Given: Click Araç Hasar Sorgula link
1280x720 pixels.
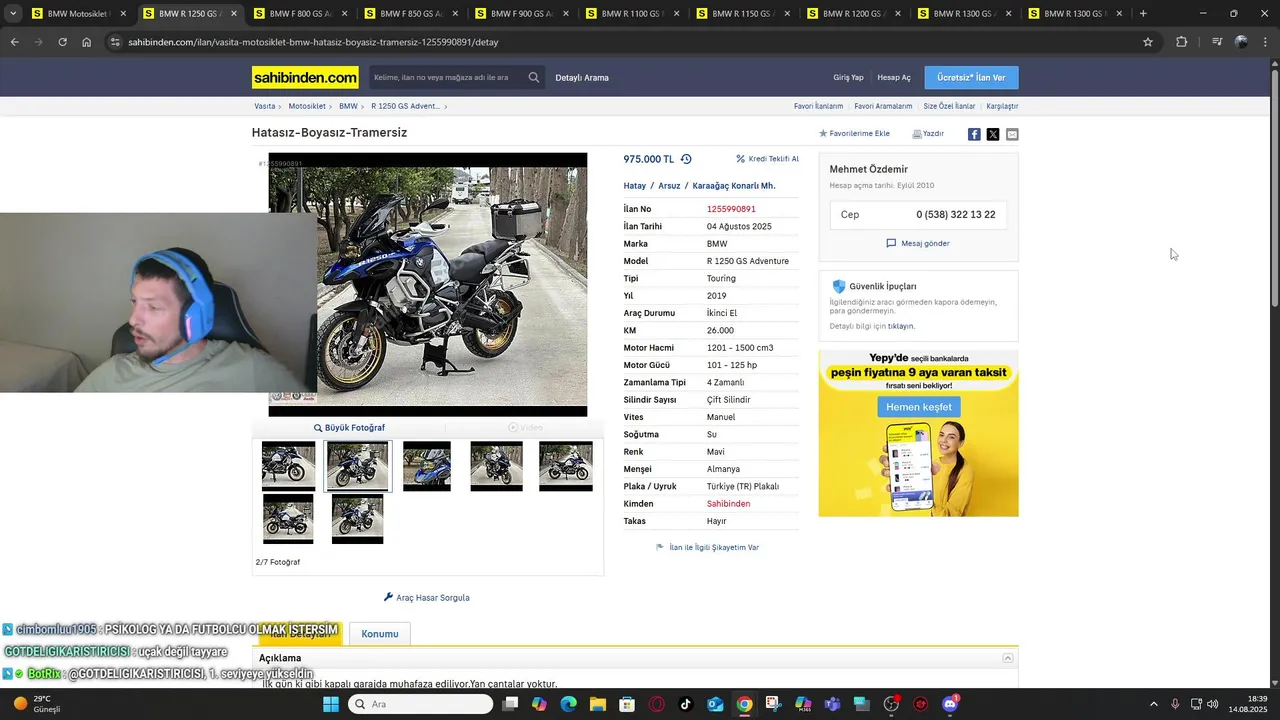Looking at the screenshot, I should (427, 598).
